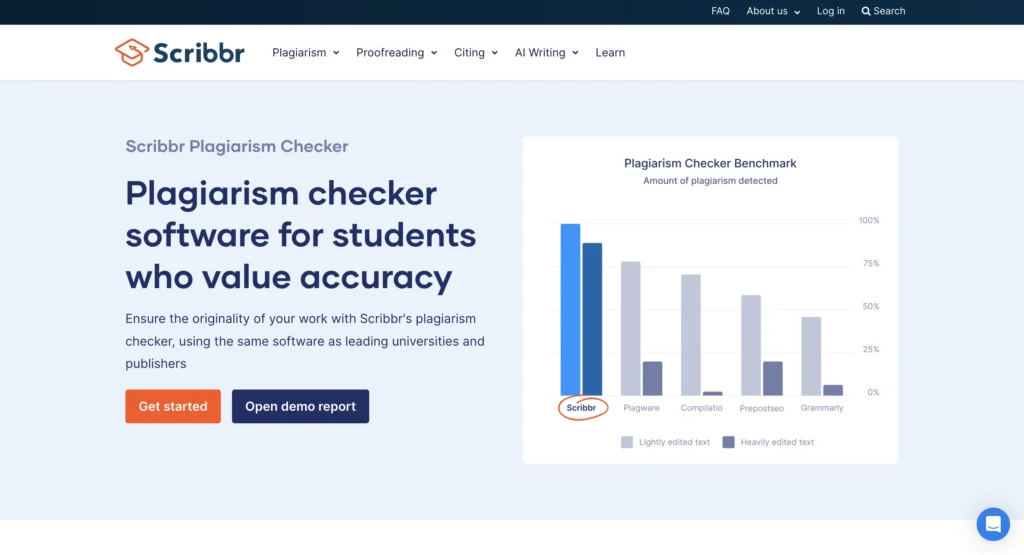Expand the AI Writing menu chevron
1024x555 pixels.
coord(575,53)
